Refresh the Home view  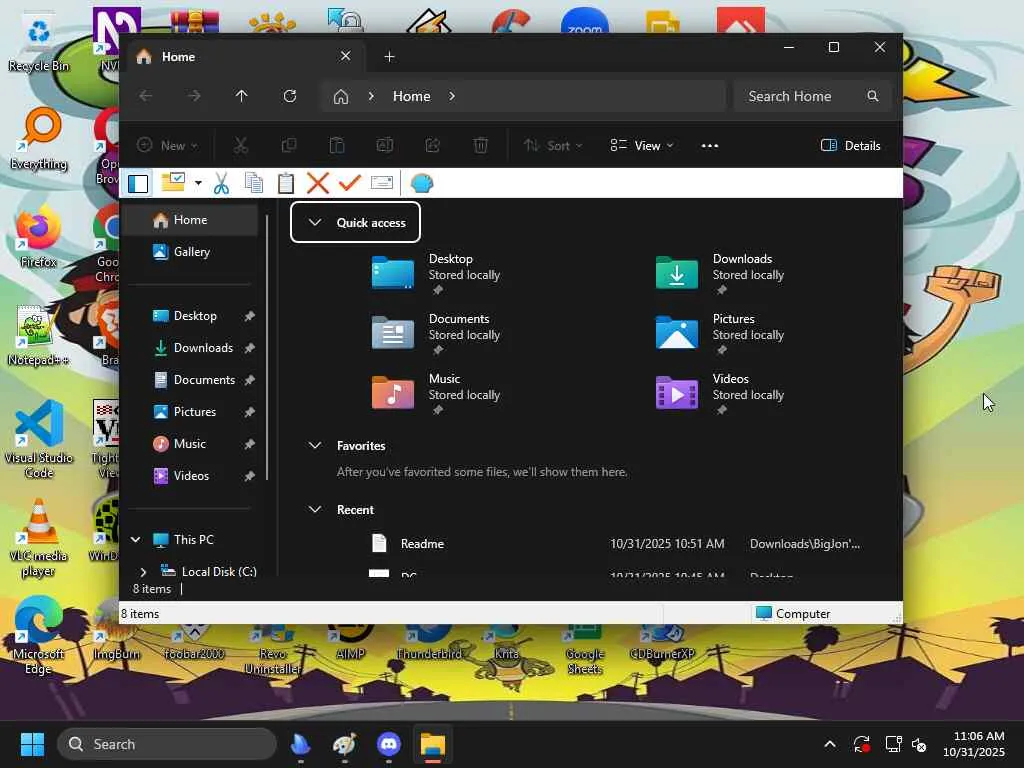(290, 96)
